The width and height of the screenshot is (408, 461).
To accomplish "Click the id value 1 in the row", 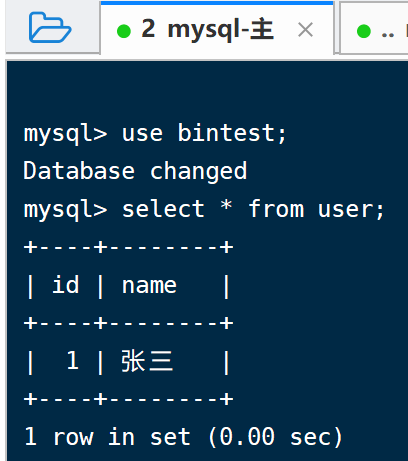I will click(x=73, y=361).
